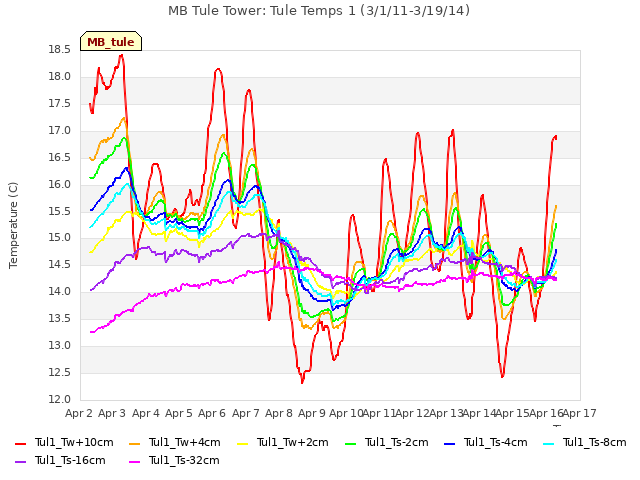Toggle the Tul1_Ts-32cm legend entry
The height and width of the screenshot is (480, 640).
(174, 460)
